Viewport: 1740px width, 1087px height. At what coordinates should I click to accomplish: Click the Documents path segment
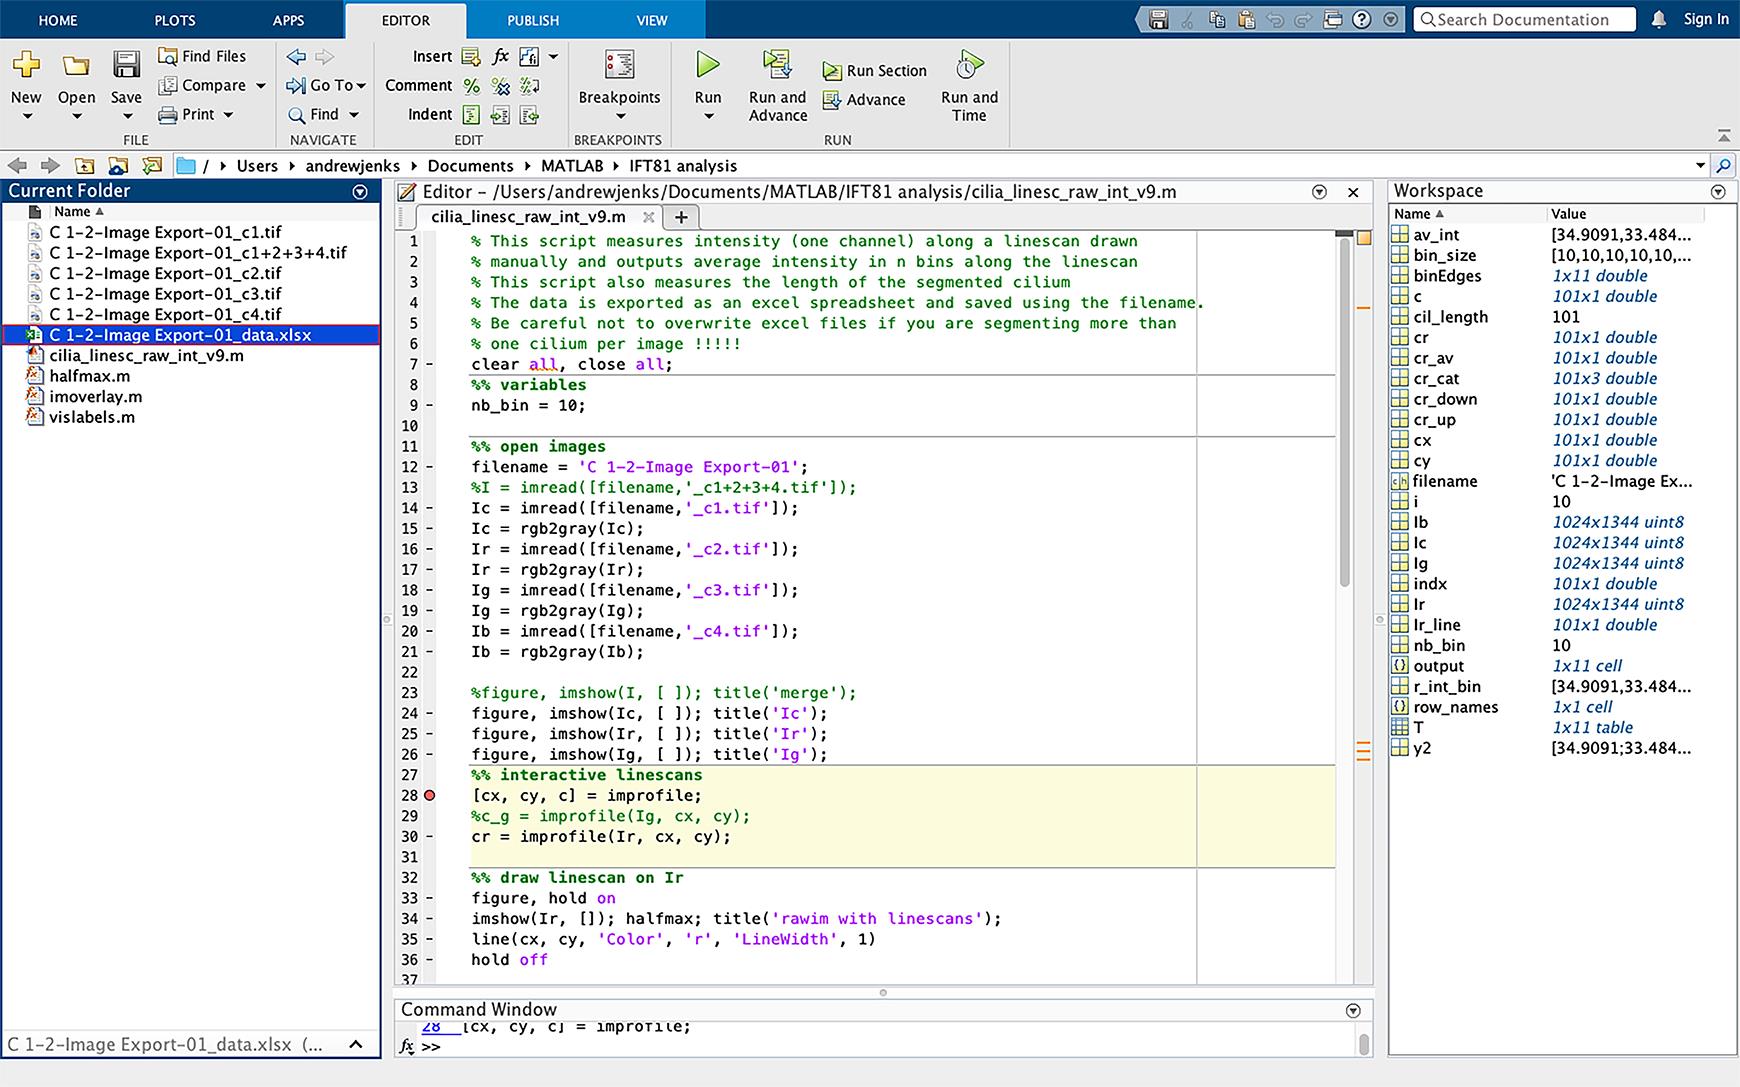[x=470, y=166]
